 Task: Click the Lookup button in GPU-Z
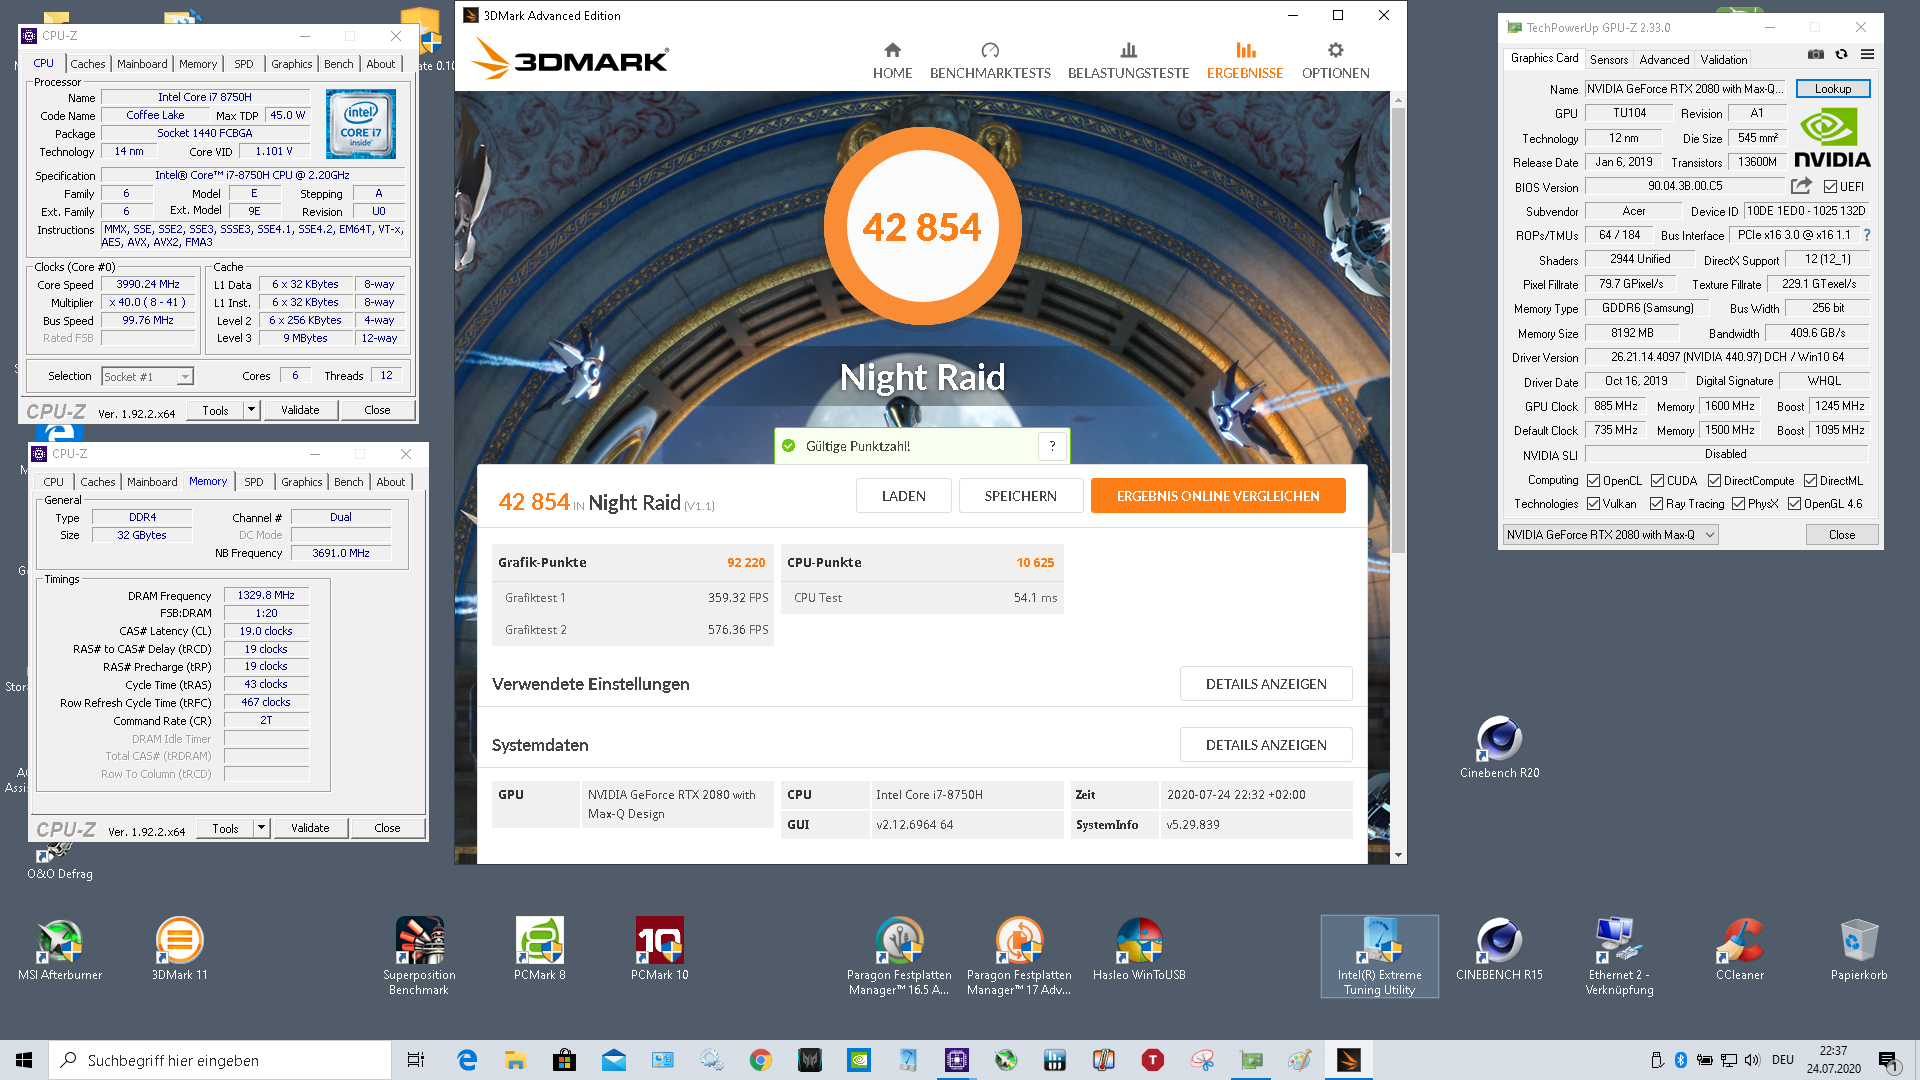[1832, 89]
